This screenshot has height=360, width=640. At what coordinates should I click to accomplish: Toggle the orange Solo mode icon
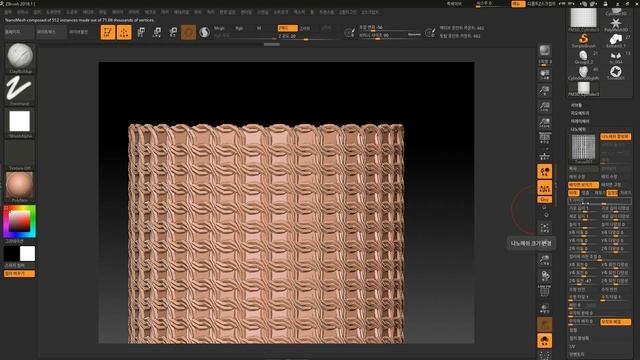(544, 341)
